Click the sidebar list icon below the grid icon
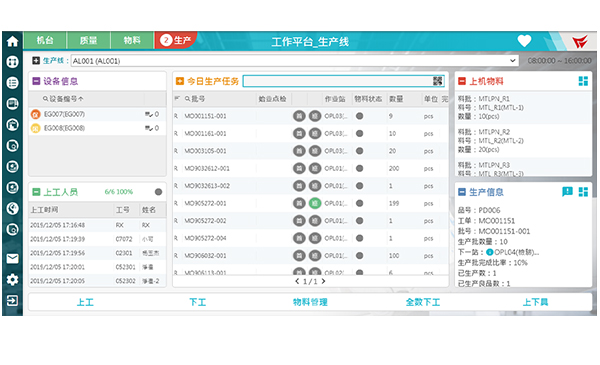 pos(12,83)
